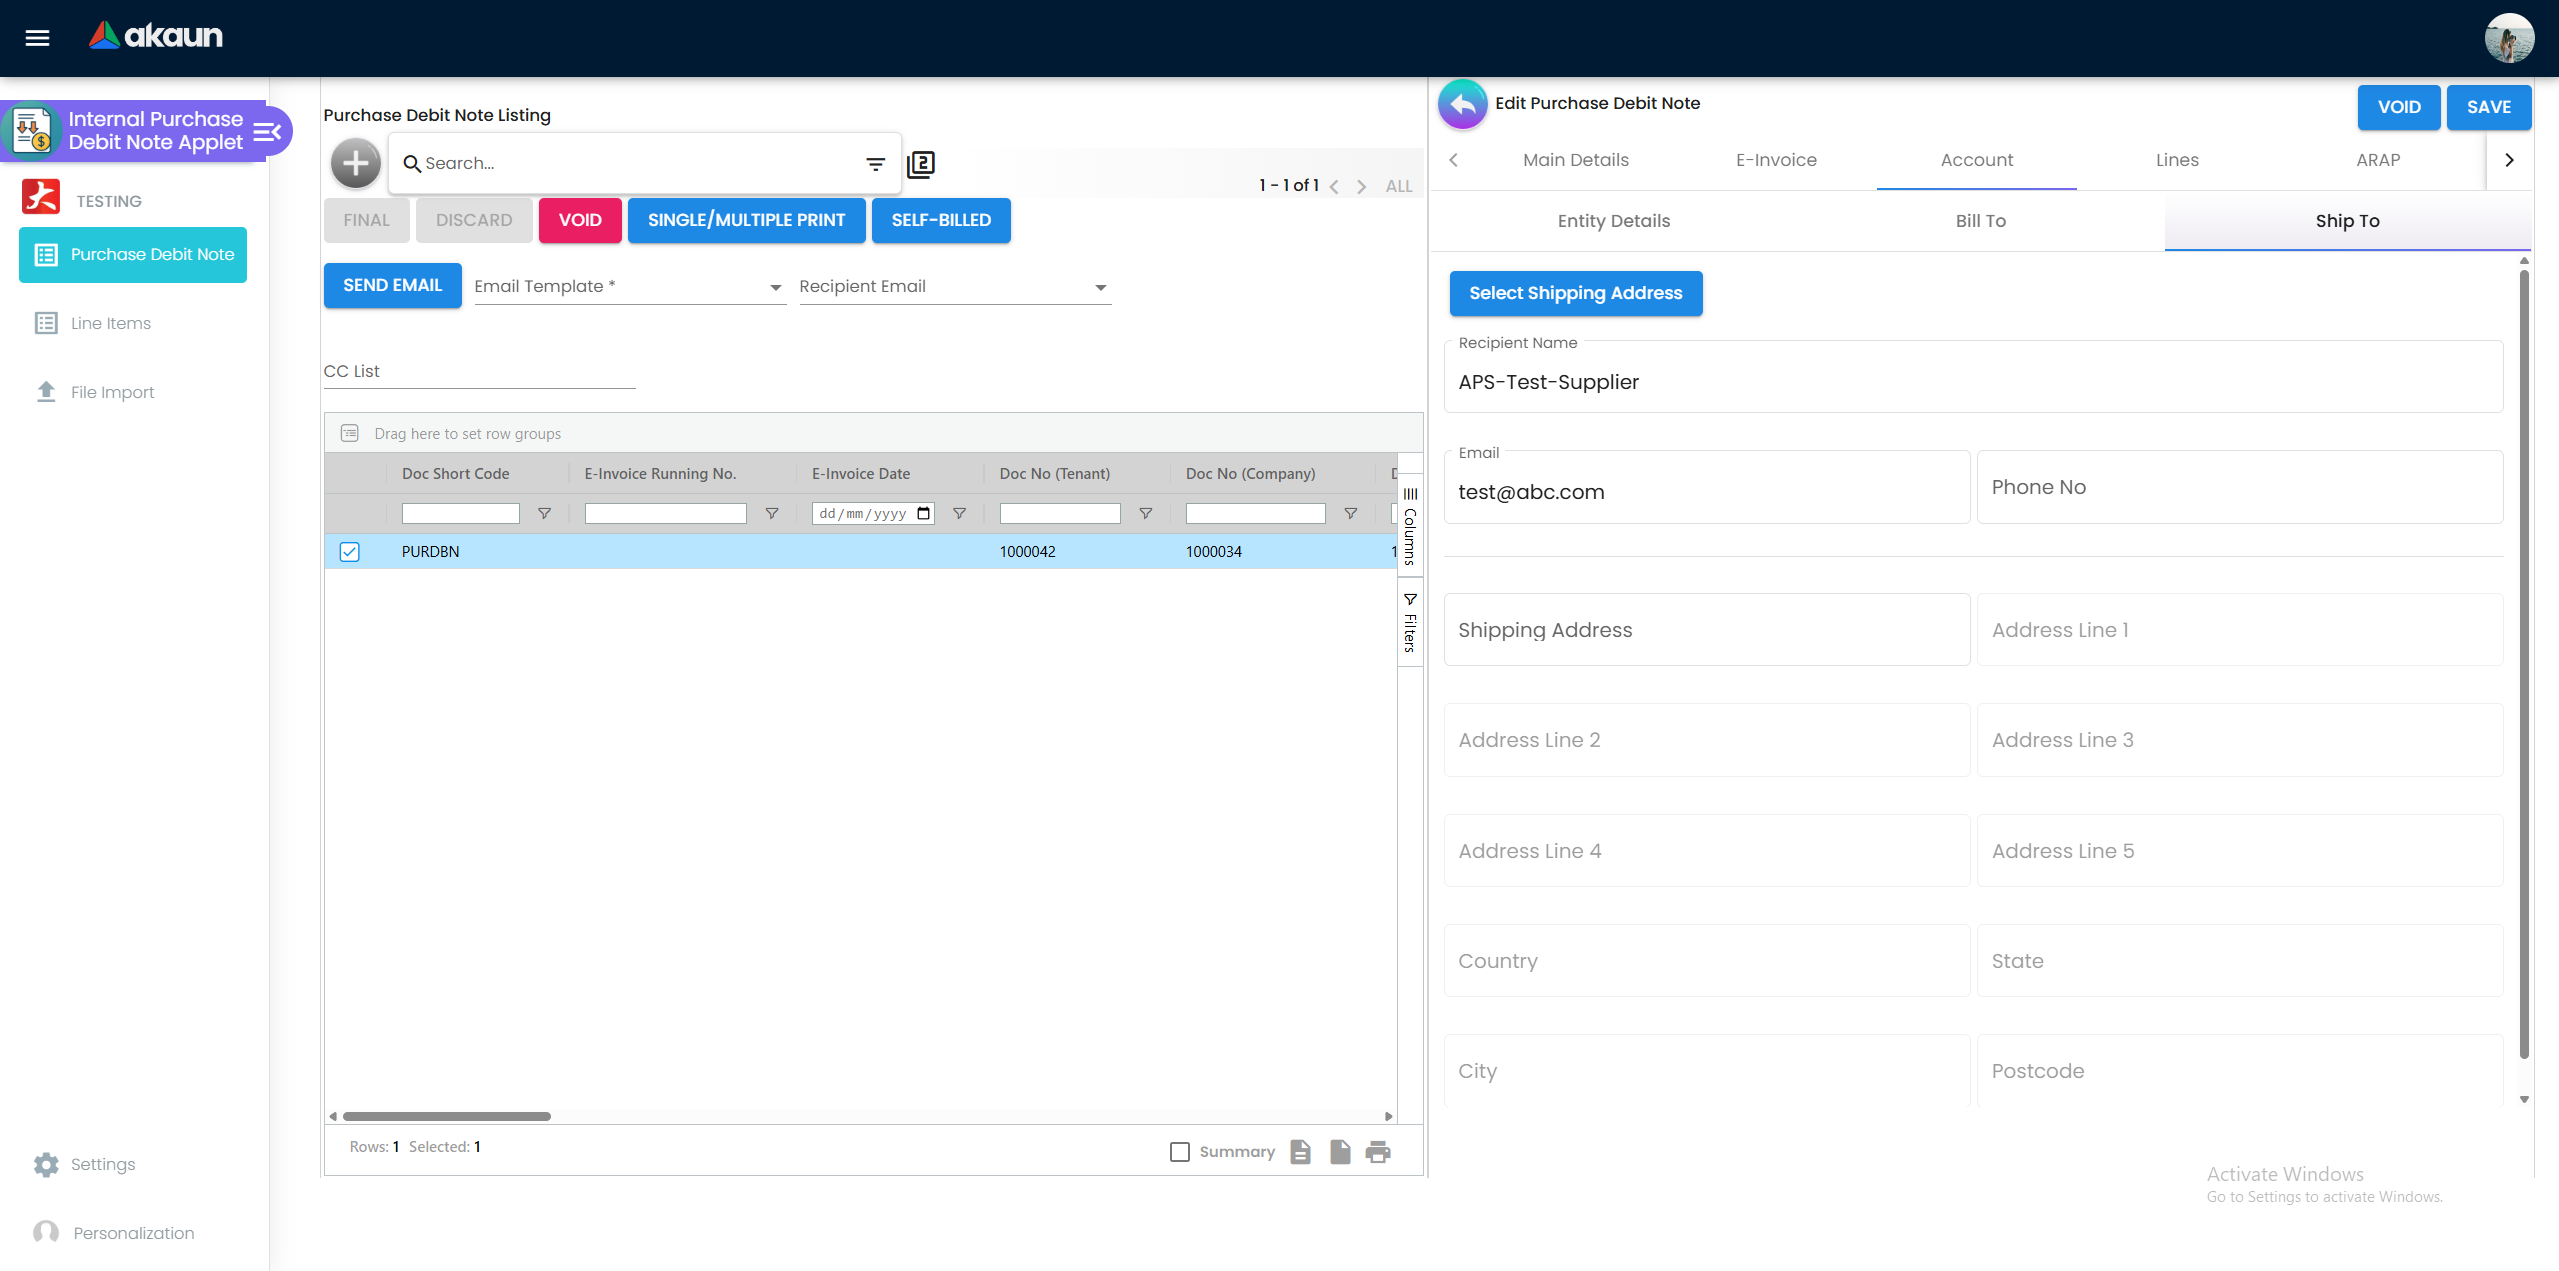Open the user profile avatar

[2509, 38]
